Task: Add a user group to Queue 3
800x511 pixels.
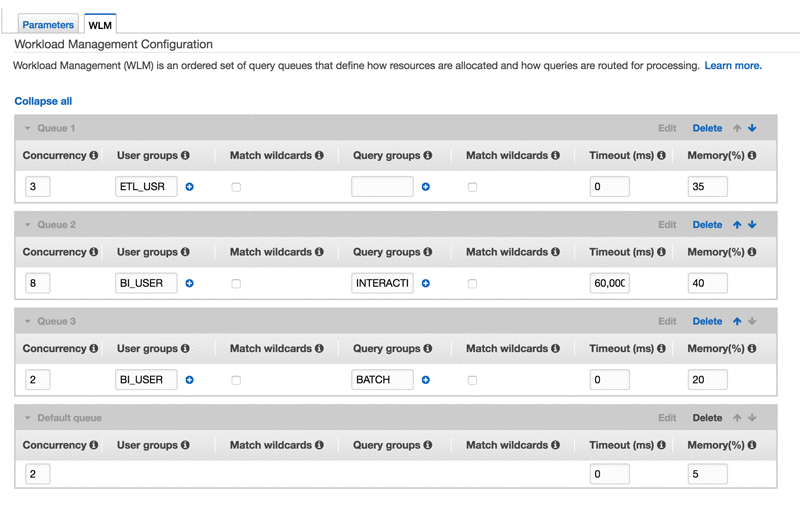Action: [189, 380]
